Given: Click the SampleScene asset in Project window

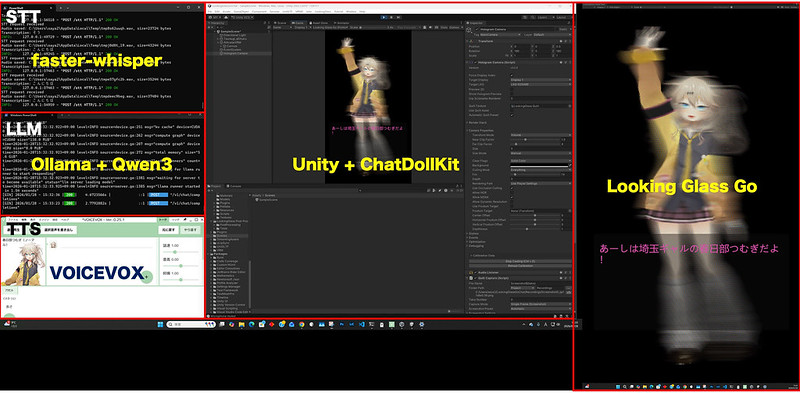Looking at the screenshot, I should click(x=267, y=200).
